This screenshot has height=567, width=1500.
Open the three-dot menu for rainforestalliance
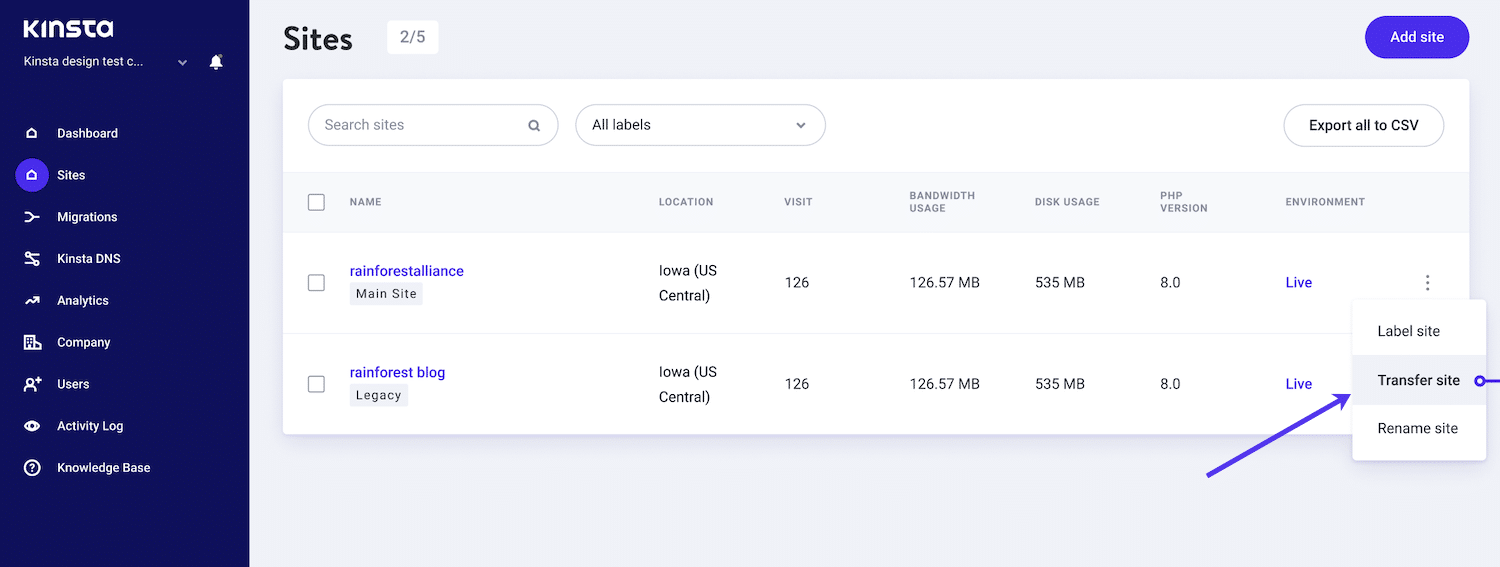pyautogui.click(x=1427, y=283)
